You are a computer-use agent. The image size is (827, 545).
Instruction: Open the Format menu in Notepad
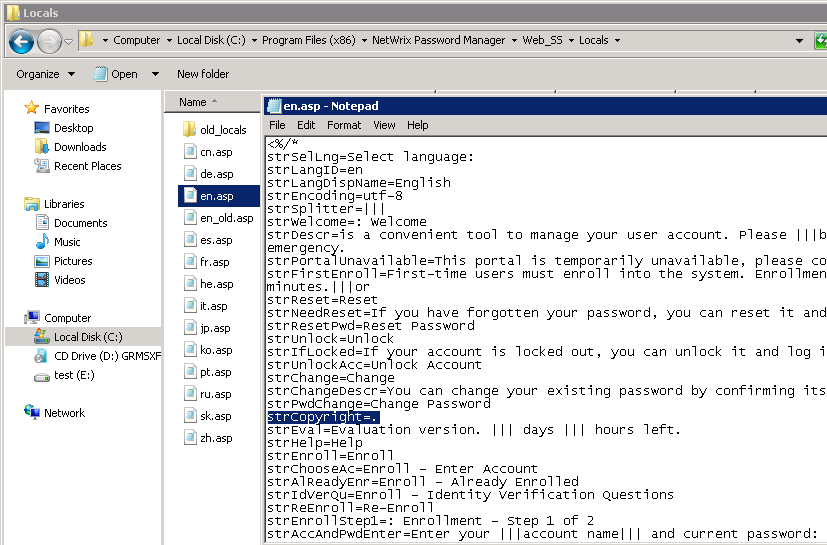click(x=344, y=125)
